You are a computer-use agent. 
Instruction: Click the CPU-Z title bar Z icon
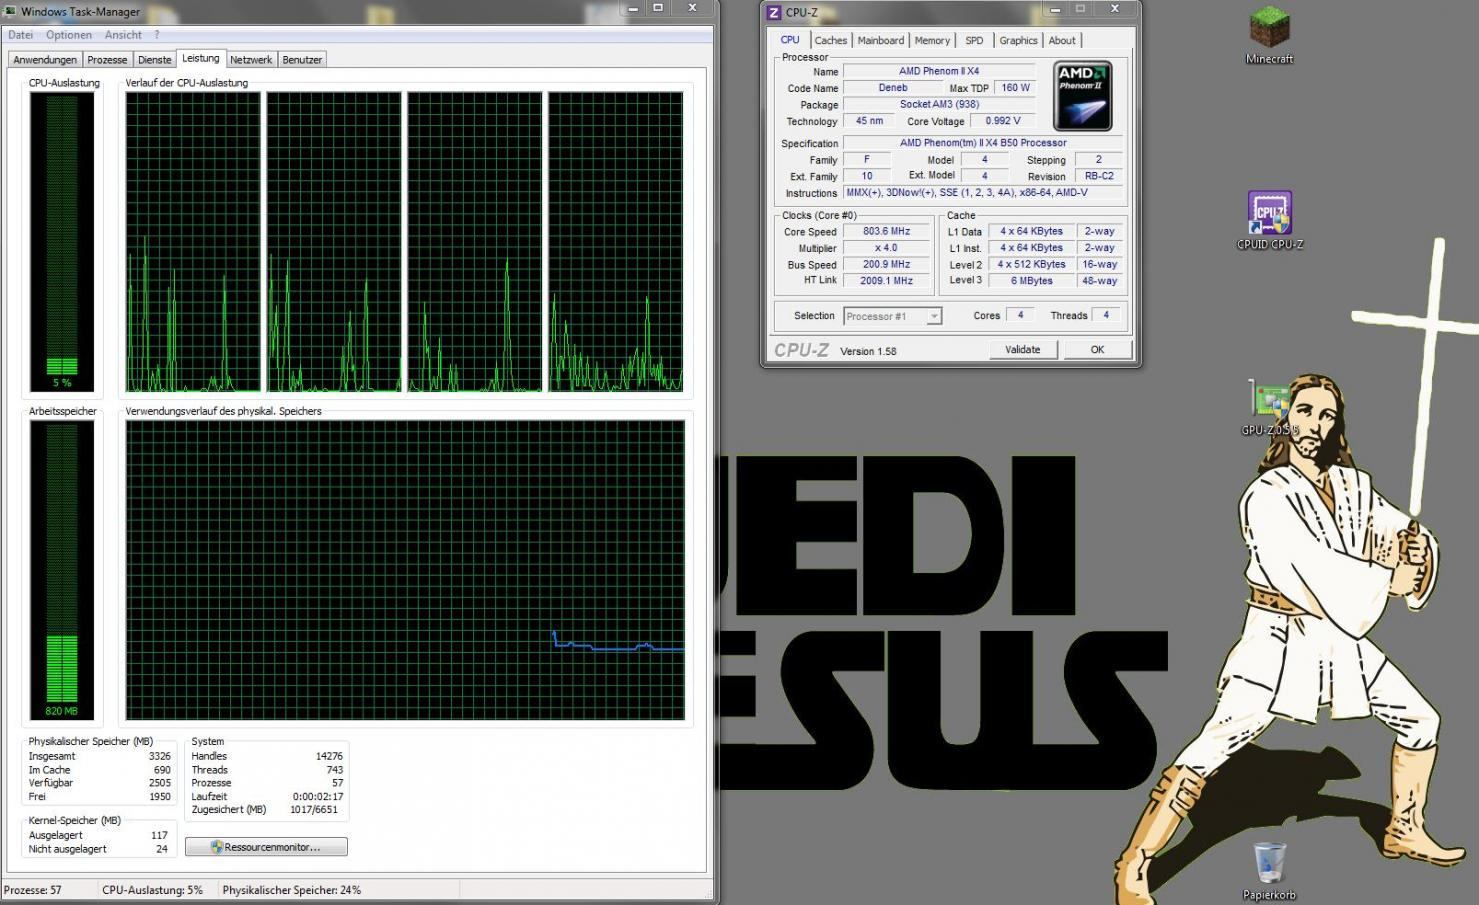click(773, 13)
